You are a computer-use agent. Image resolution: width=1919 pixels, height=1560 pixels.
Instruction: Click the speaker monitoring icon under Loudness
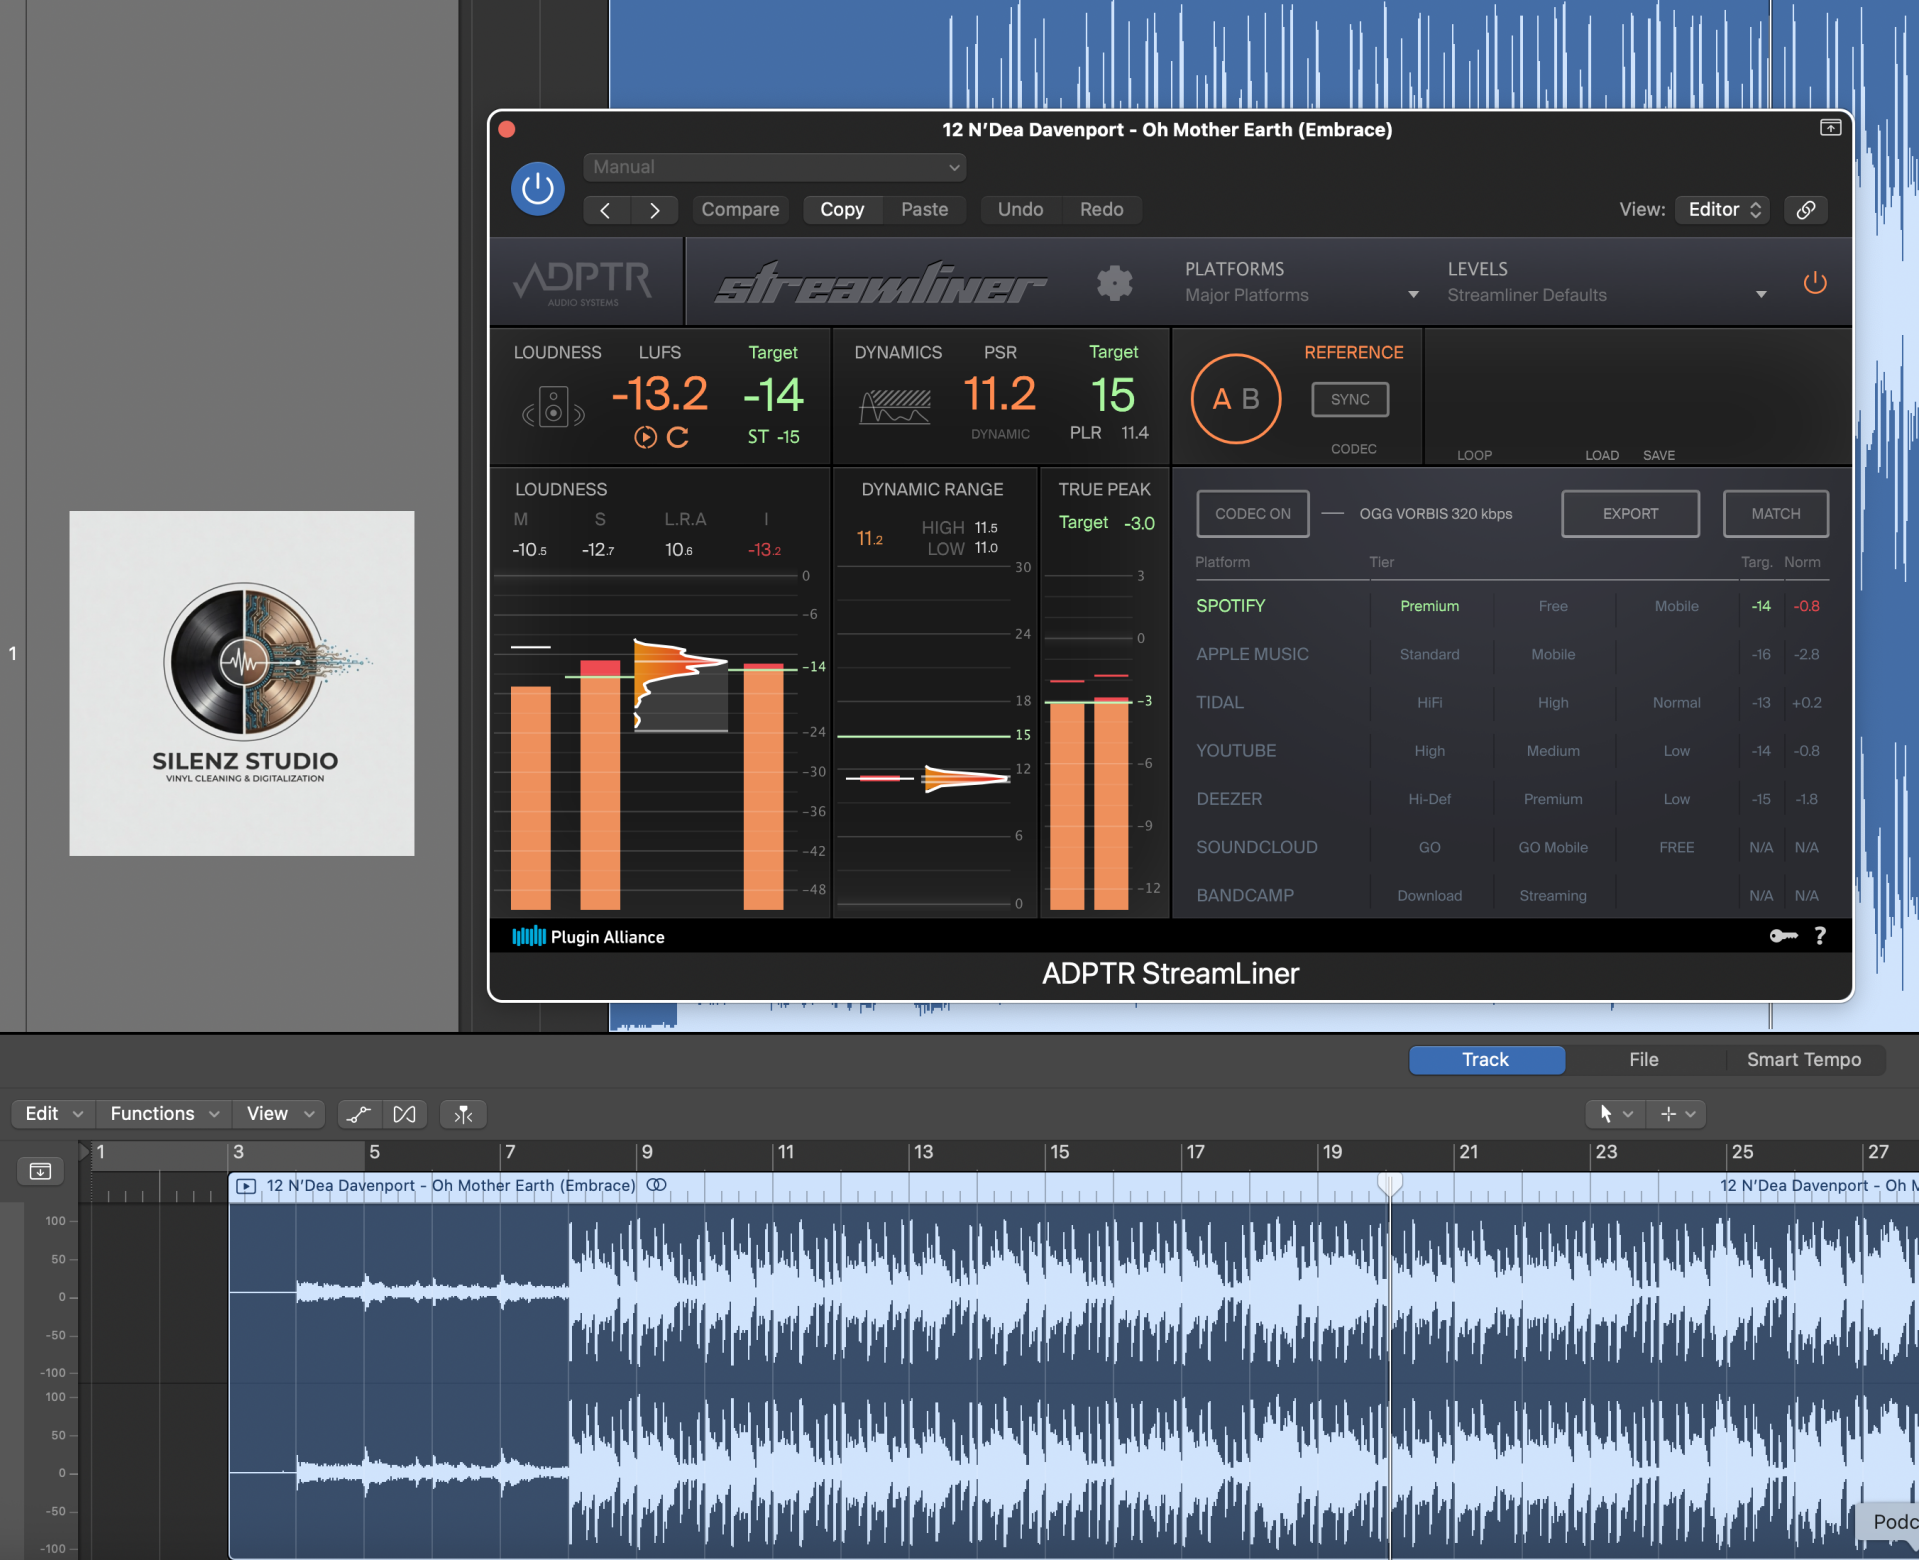pos(553,408)
